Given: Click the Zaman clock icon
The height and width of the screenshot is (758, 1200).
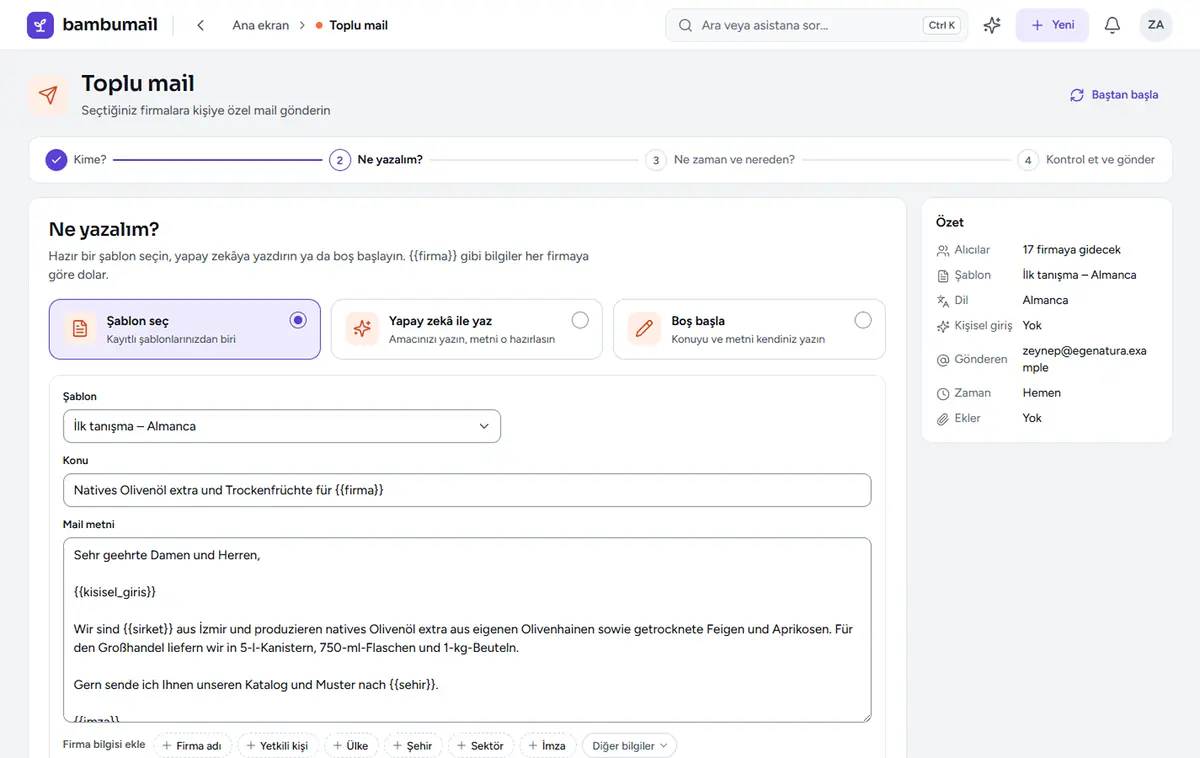Looking at the screenshot, I should [x=942, y=393].
